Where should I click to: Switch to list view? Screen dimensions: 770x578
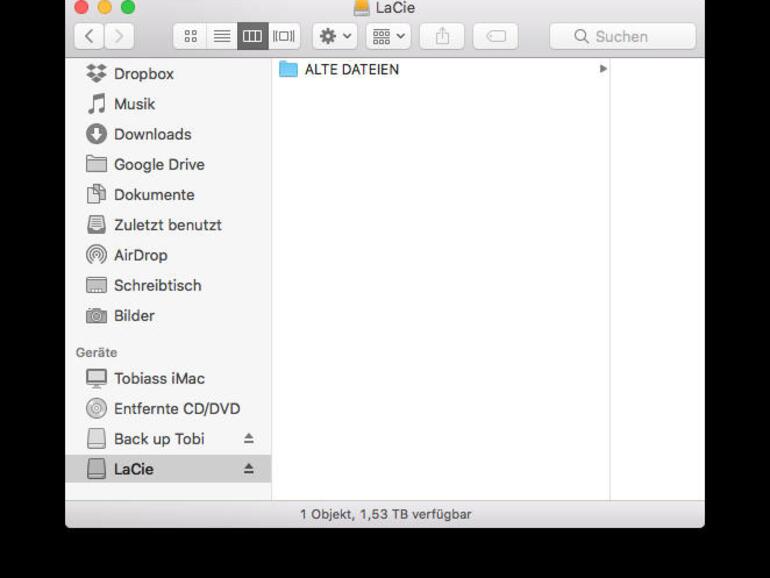tap(222, 36)
